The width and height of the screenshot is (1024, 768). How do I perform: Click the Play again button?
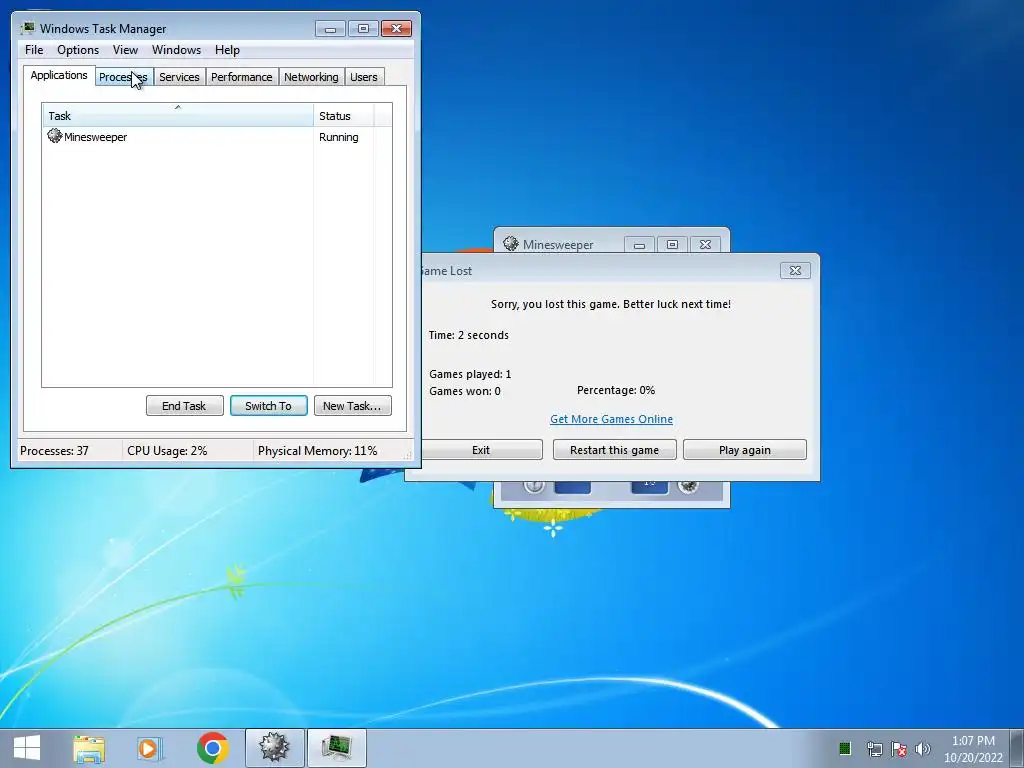click(x=744, y=449)
